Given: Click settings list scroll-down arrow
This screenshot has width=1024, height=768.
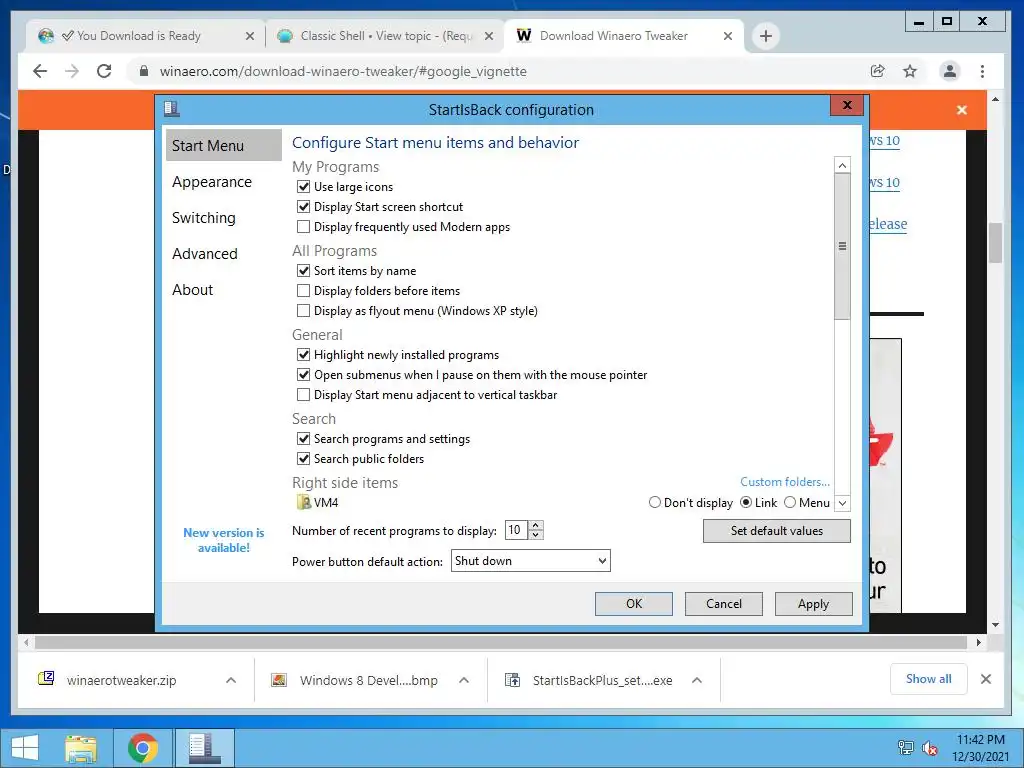Looking at the screenshot, I should pyautogui.click(x=842, y=503).
